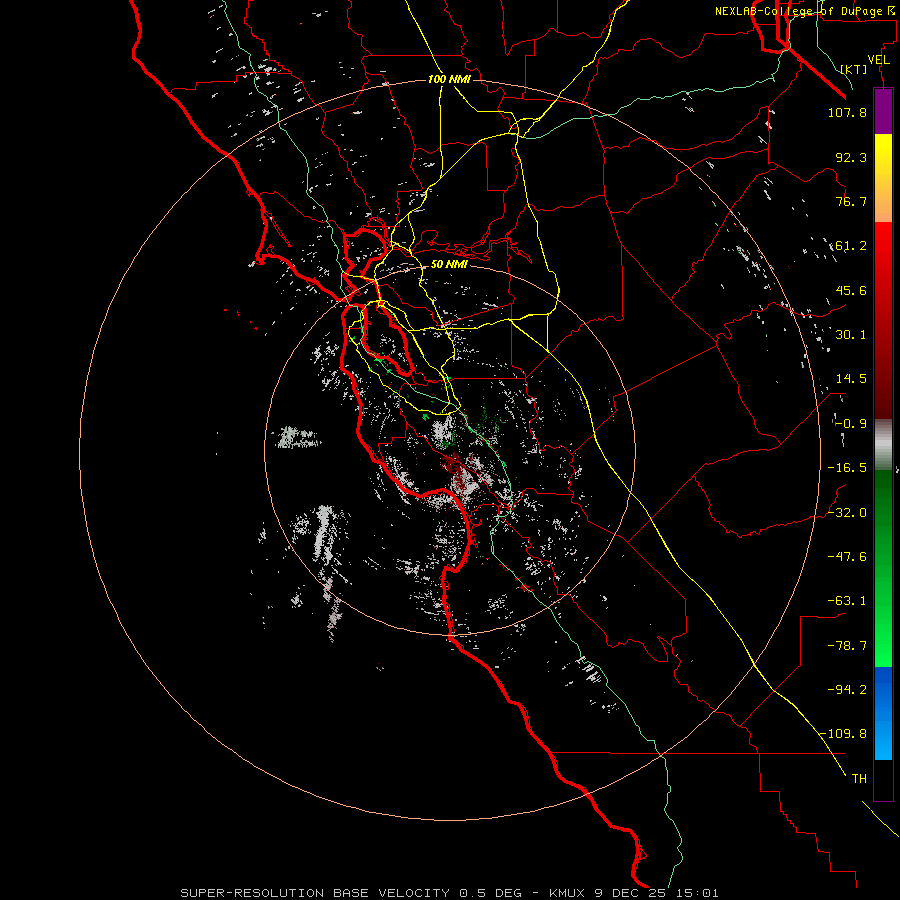The height and width of the screenshot is (900, 900).
Task: Click the [KT] units label
Action: (x=854, y=69)
